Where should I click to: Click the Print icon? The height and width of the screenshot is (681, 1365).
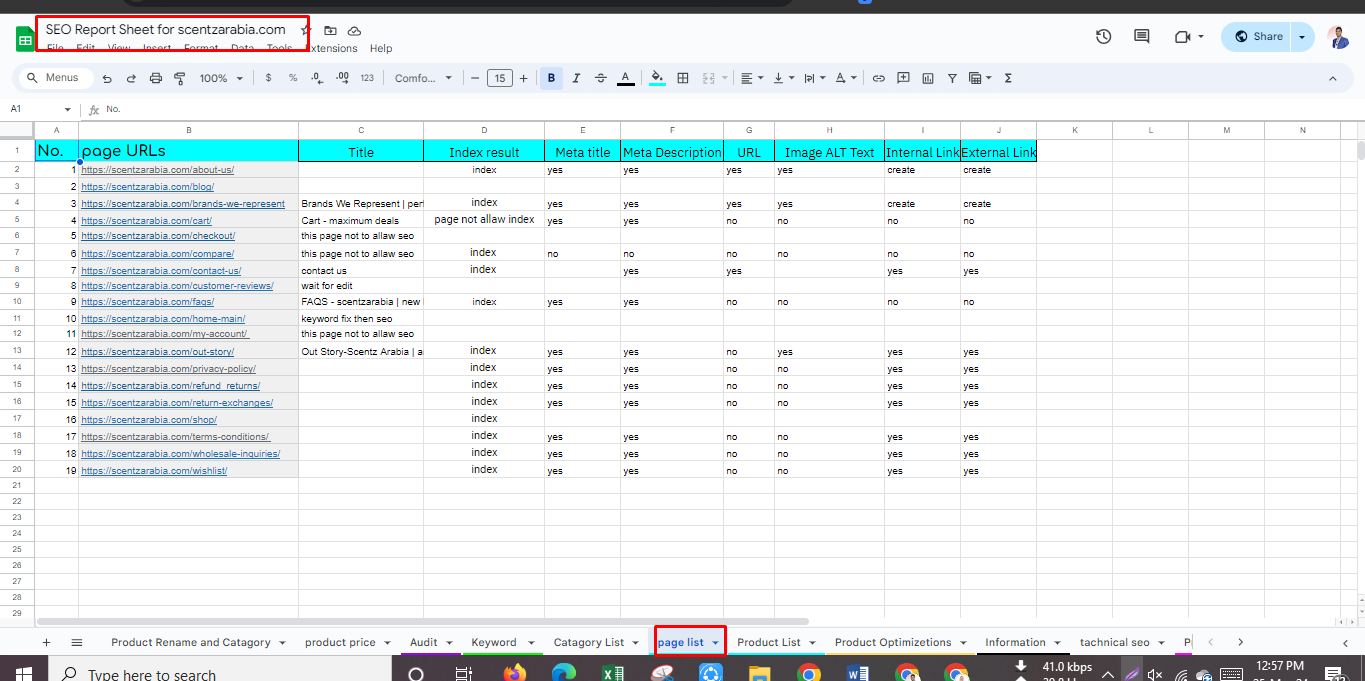[x=156, y=78]
